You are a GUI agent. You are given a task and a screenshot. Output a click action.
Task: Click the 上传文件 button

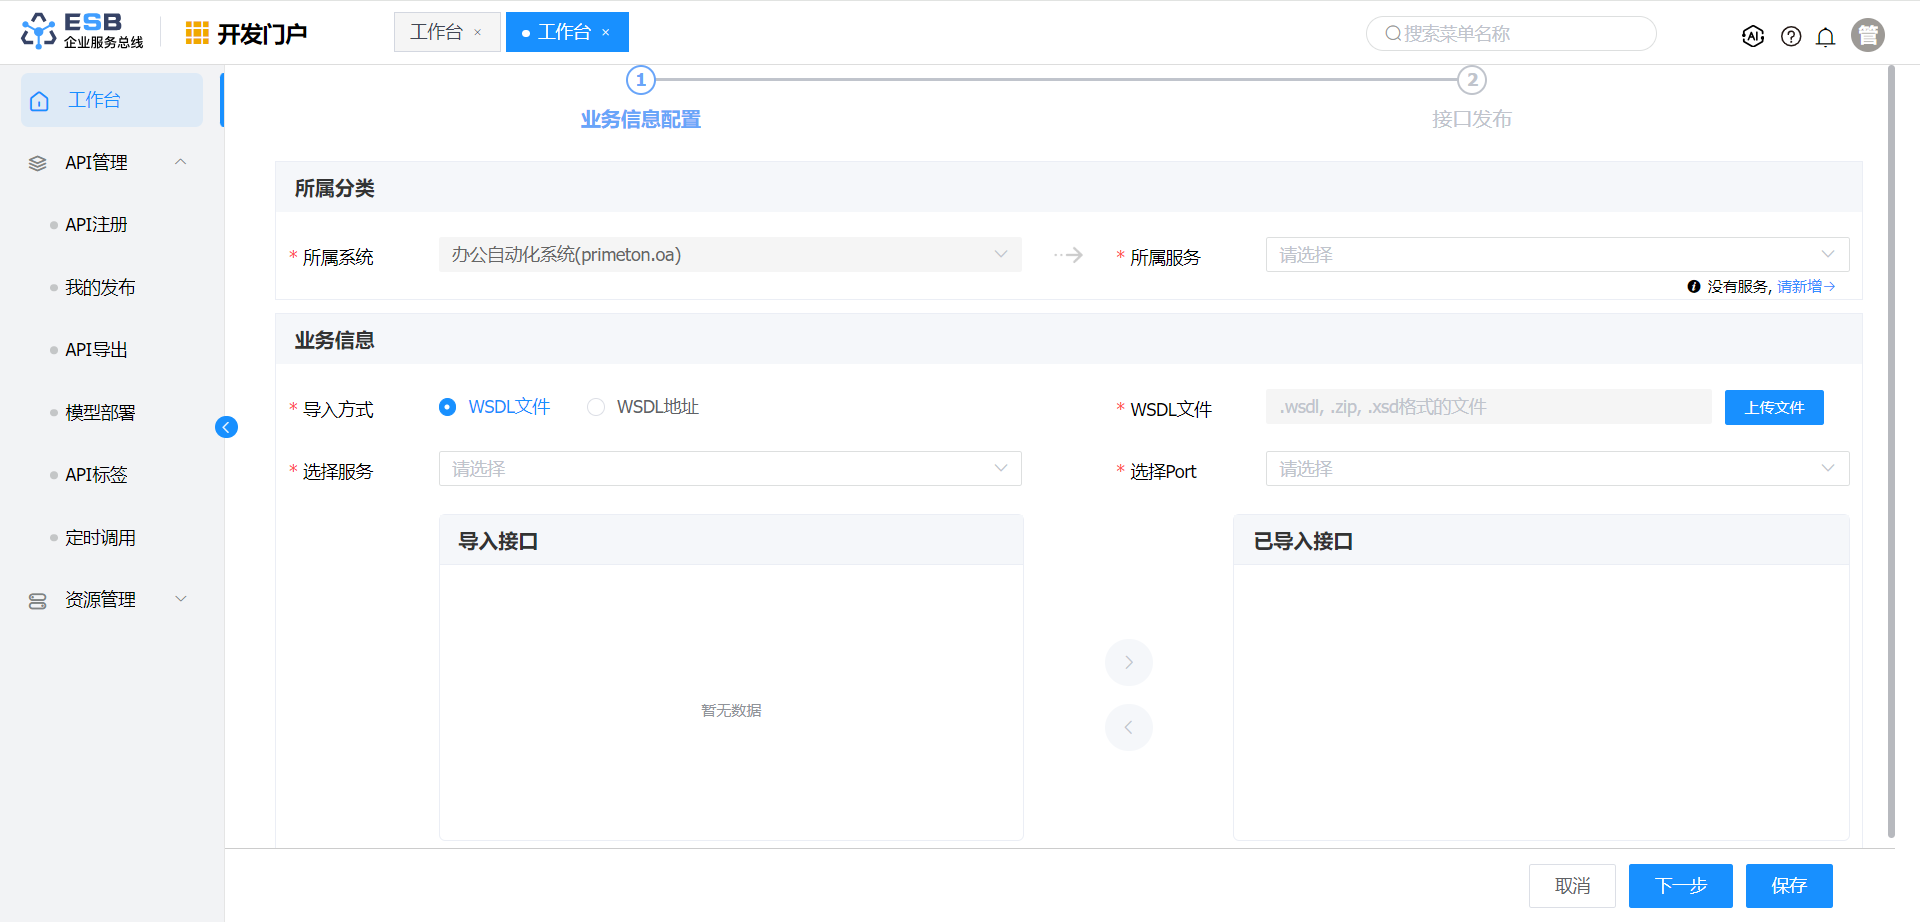coord(1773,408)
